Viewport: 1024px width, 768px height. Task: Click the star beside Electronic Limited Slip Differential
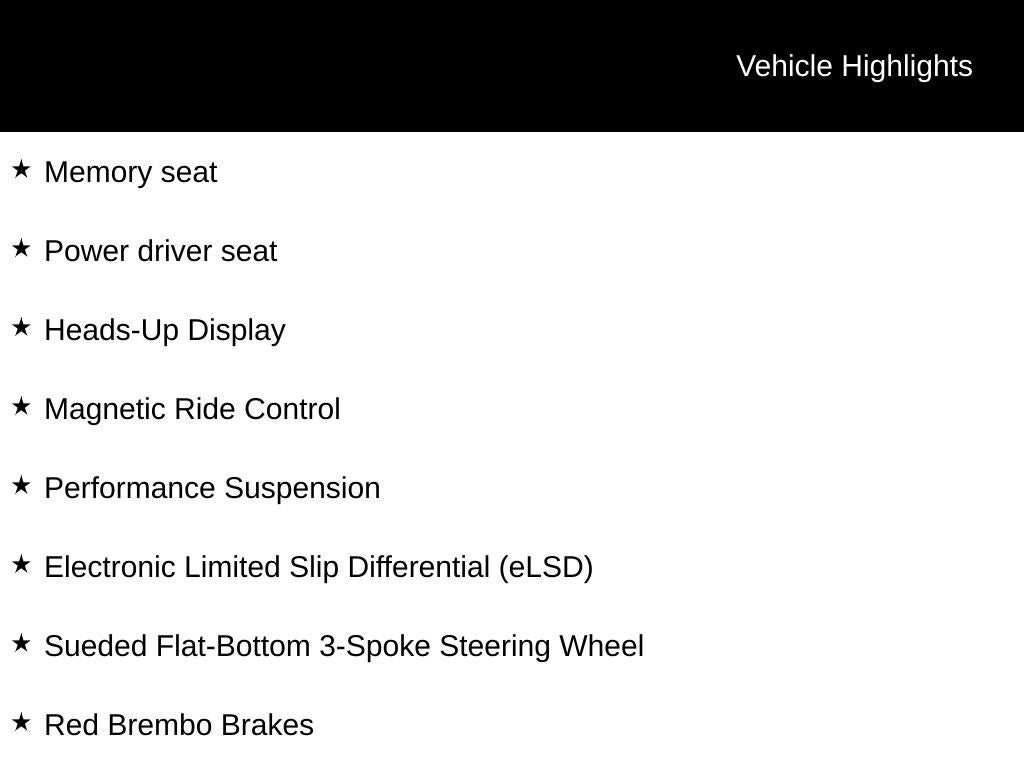pyautogui.click(x=22, y=565)
